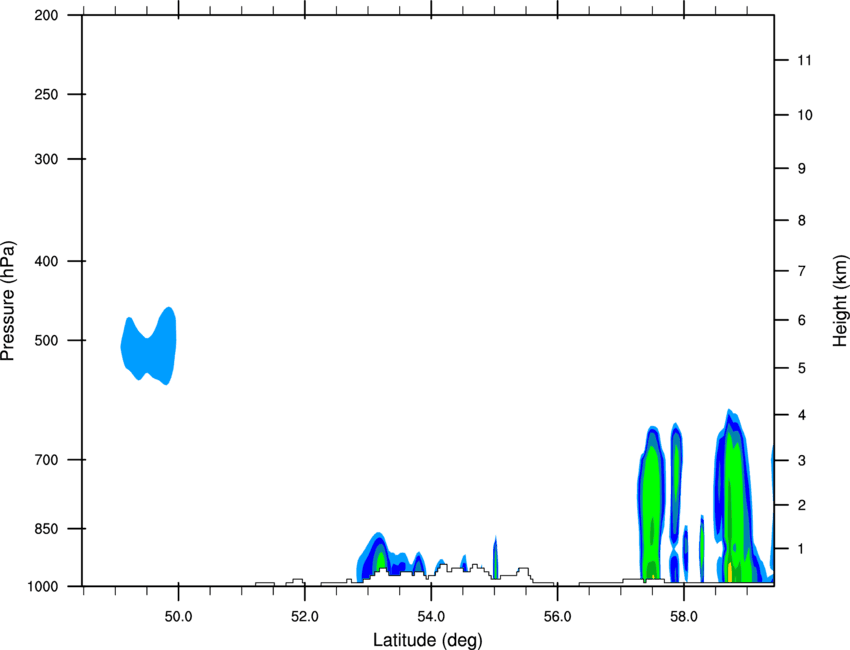Click the 56.0 latitude tick label

coord(557,617)
